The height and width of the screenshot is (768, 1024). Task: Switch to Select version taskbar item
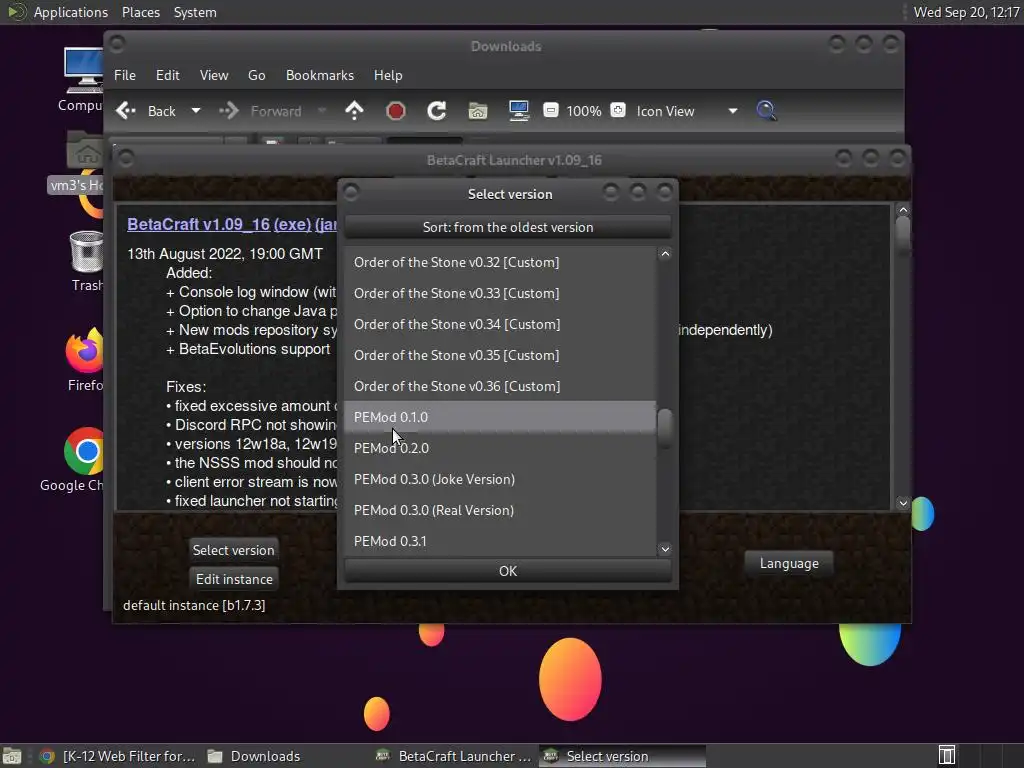(x=622, y=756)
